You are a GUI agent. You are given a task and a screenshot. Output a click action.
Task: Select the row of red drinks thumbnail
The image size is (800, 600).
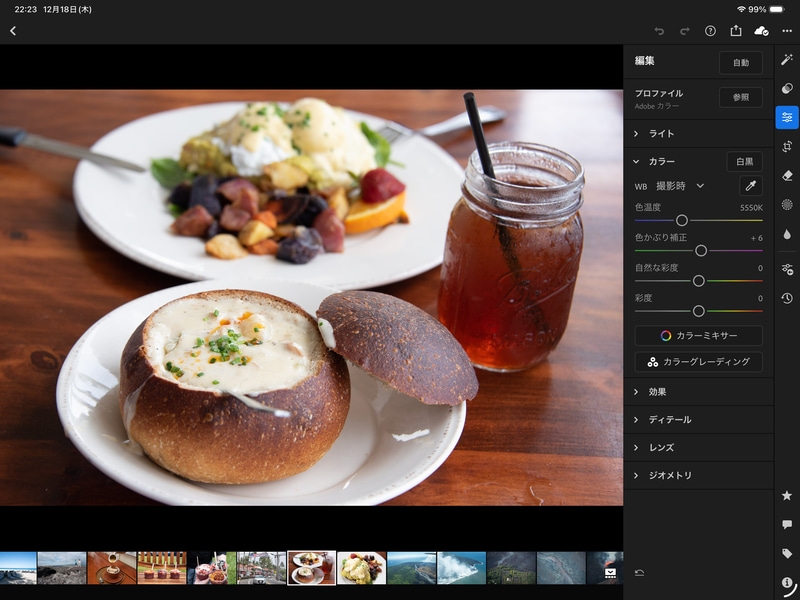coord(162,568)
